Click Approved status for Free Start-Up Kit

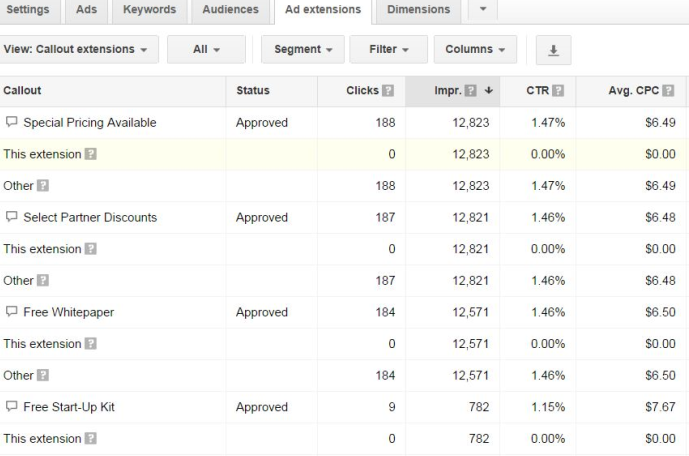click(x=262, y=408)
